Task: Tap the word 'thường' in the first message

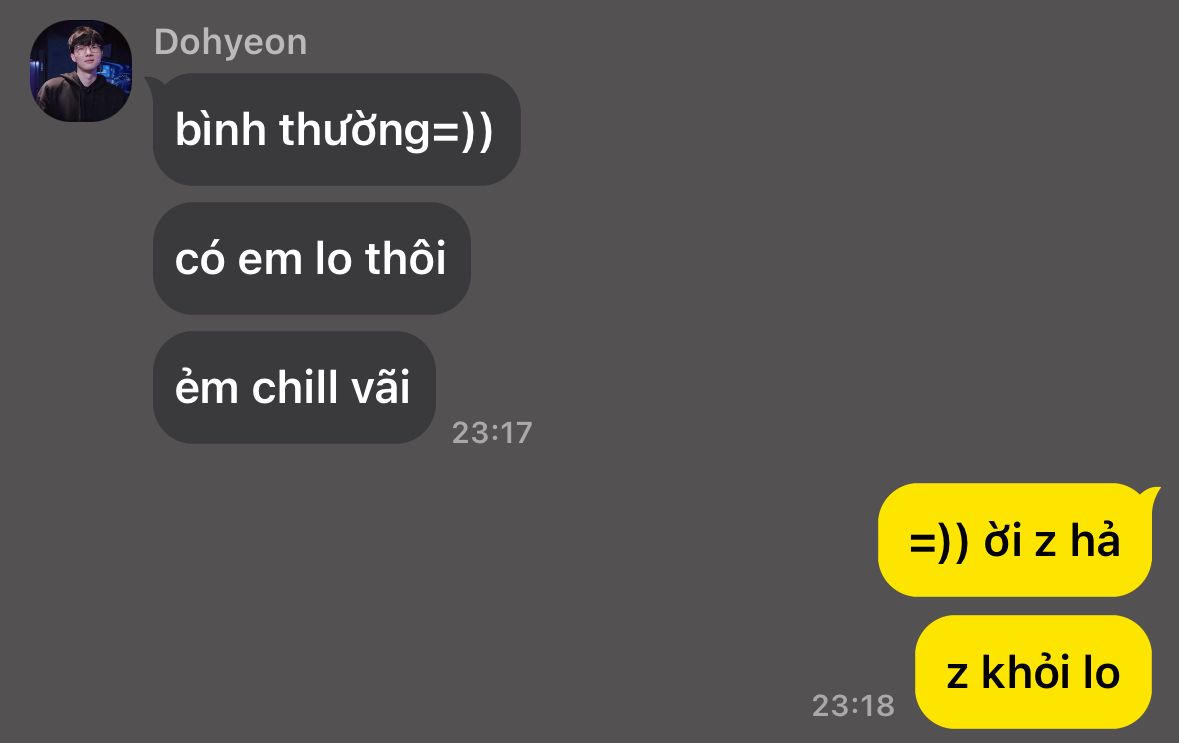Action: coord(354,129)
